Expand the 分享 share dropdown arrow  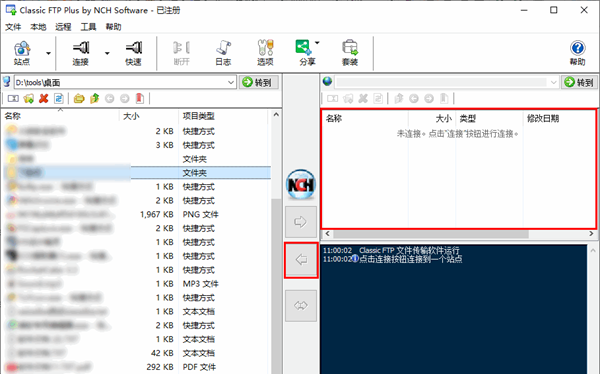click(317, 43)
